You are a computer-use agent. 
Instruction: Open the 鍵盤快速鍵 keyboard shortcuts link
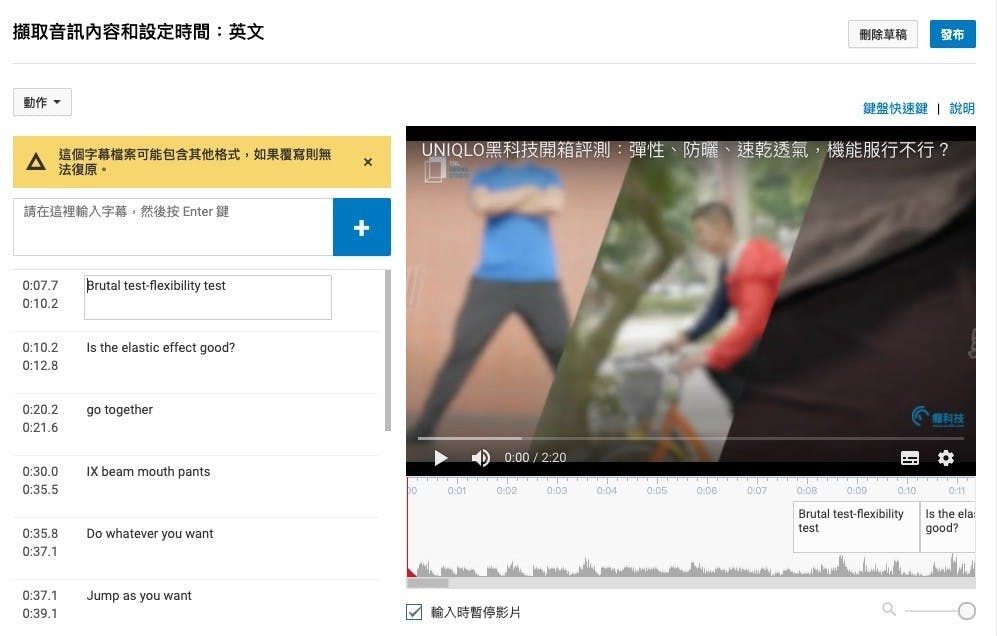[x=895, y=108]
